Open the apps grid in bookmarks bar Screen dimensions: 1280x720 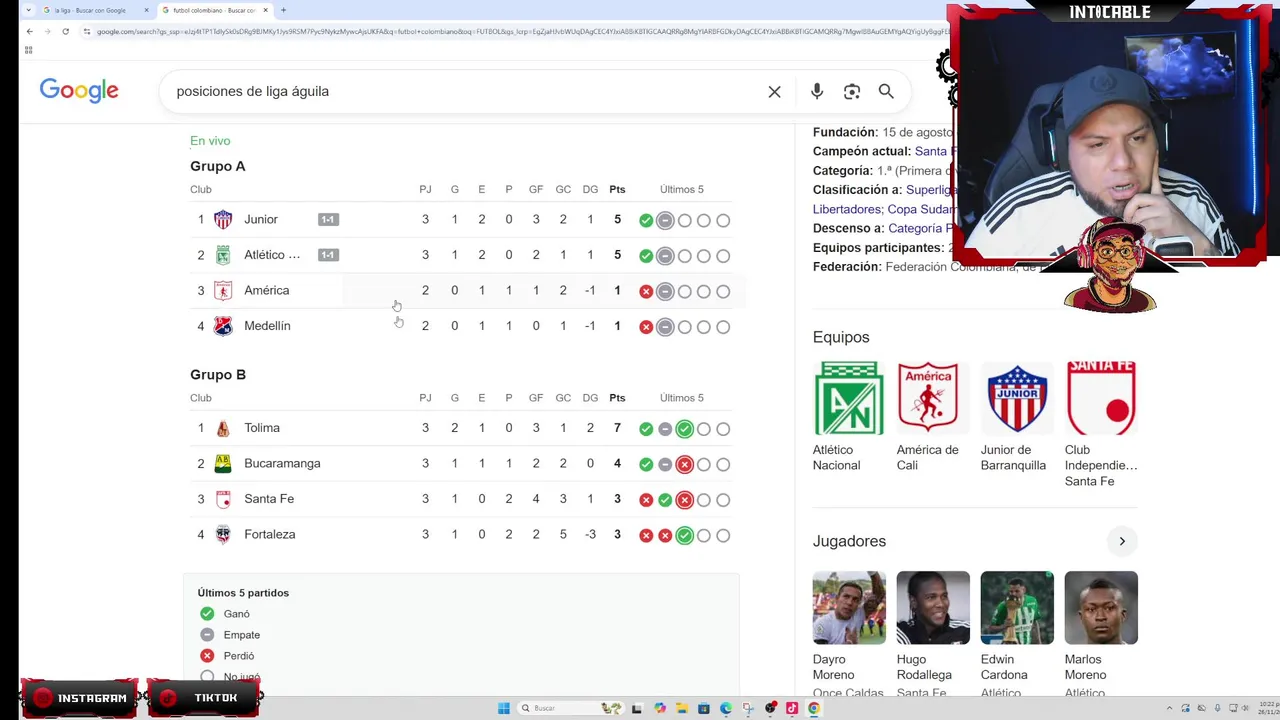click(x=28, y=50)
